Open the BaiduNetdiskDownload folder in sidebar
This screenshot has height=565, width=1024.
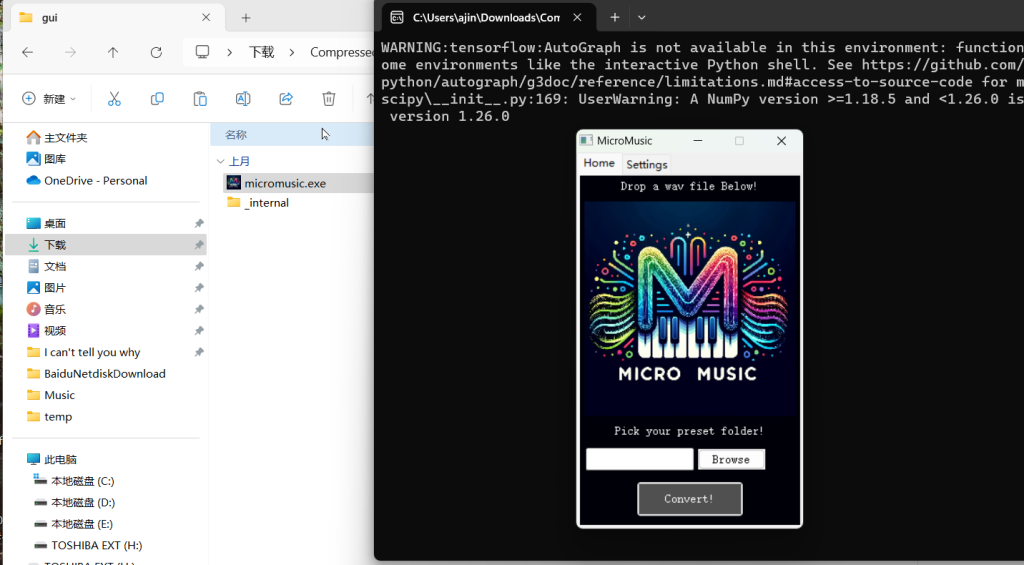[x=105, y=374]
